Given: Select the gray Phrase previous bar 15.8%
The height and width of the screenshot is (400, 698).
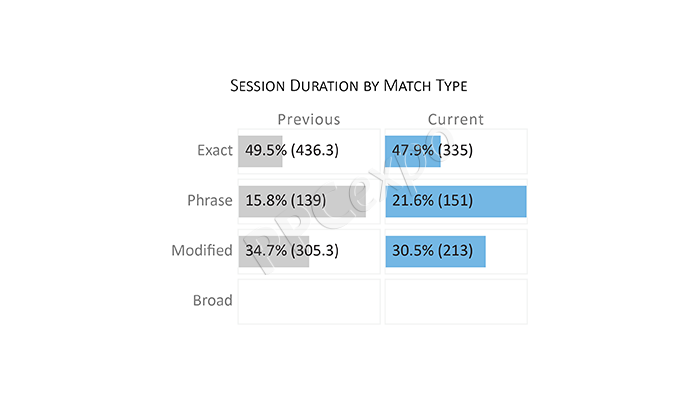Looking at the screenshot, I should pos(302,202).
